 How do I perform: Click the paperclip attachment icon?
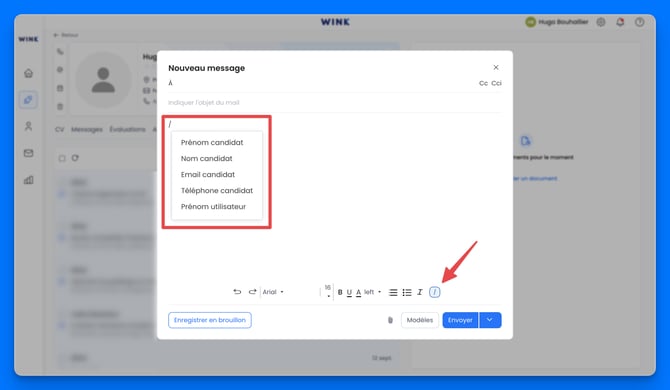(x=390, y=320)
